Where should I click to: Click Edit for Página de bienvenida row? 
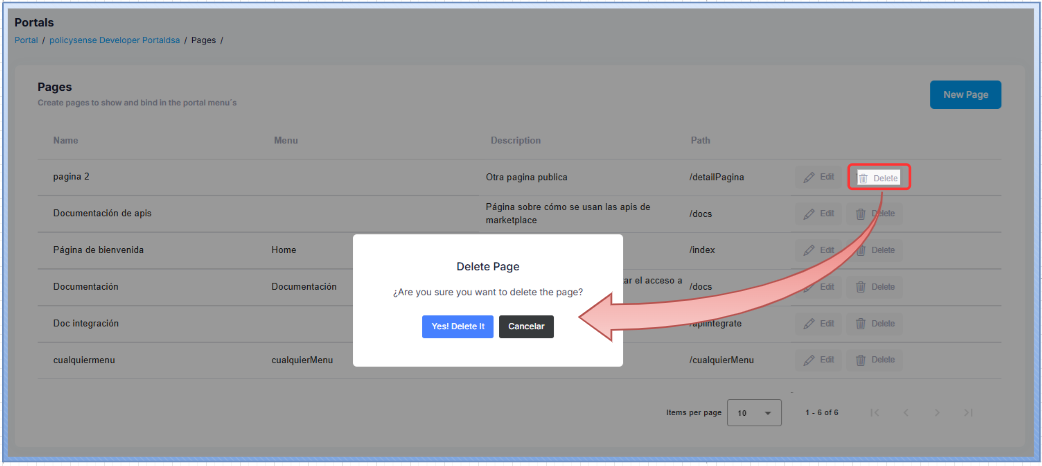[818, 250]
